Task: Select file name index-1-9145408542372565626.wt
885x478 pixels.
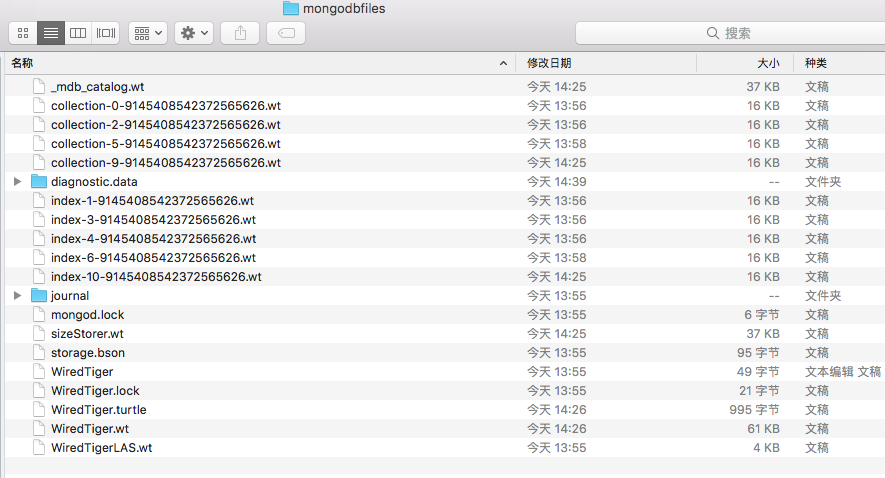Action: pos(152,201)
